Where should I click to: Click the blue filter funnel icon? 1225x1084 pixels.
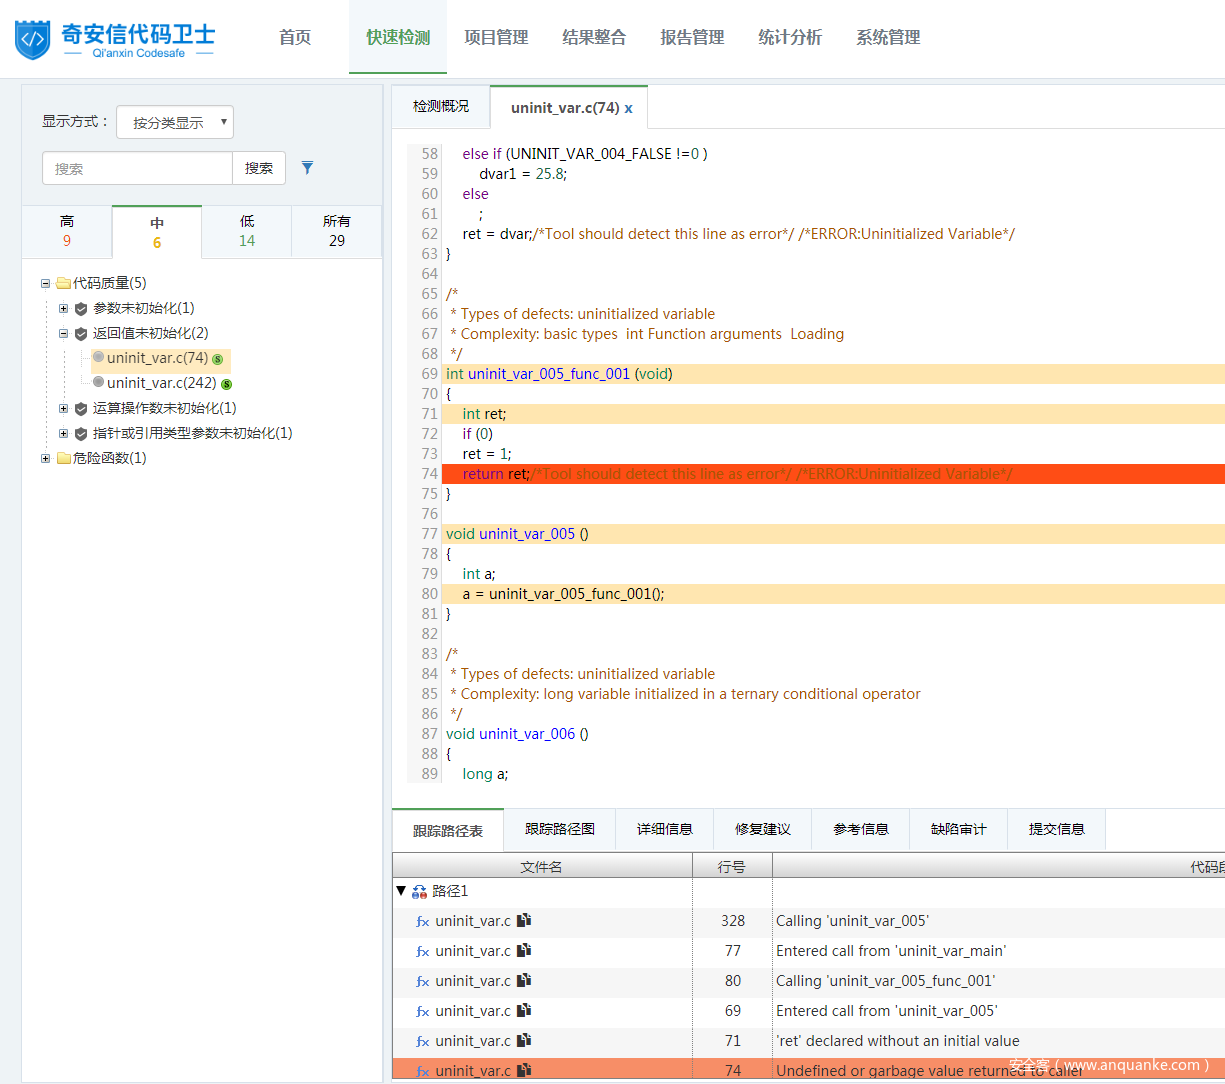[307, 168]
